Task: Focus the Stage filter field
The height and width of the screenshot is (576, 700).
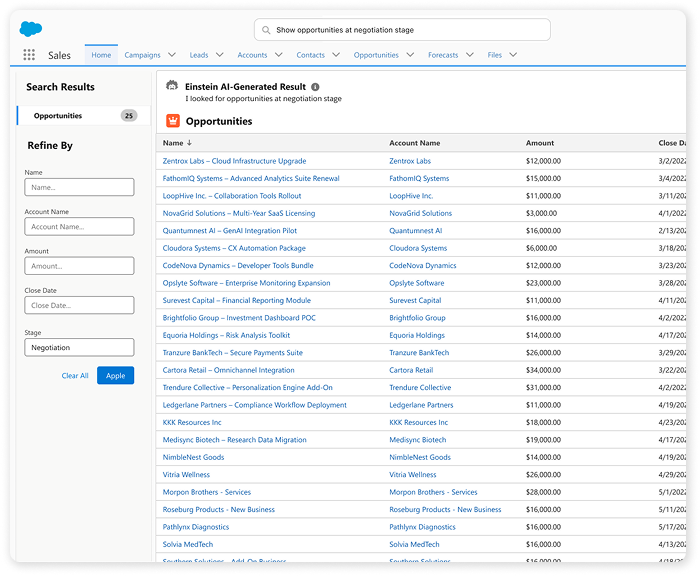Action: pyautogui.click(x=79, y=348)
